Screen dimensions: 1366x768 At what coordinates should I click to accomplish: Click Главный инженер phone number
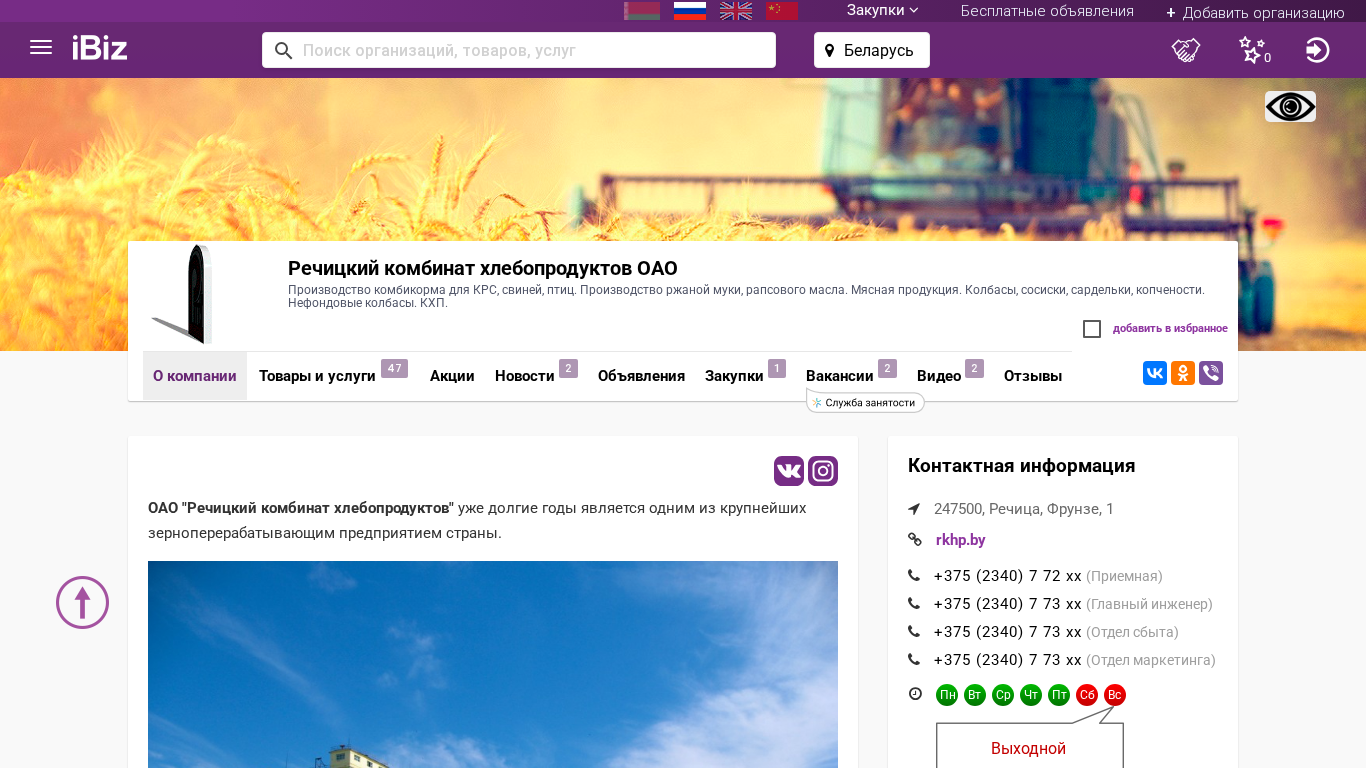pyautogui.click(x=1007, y=604)
